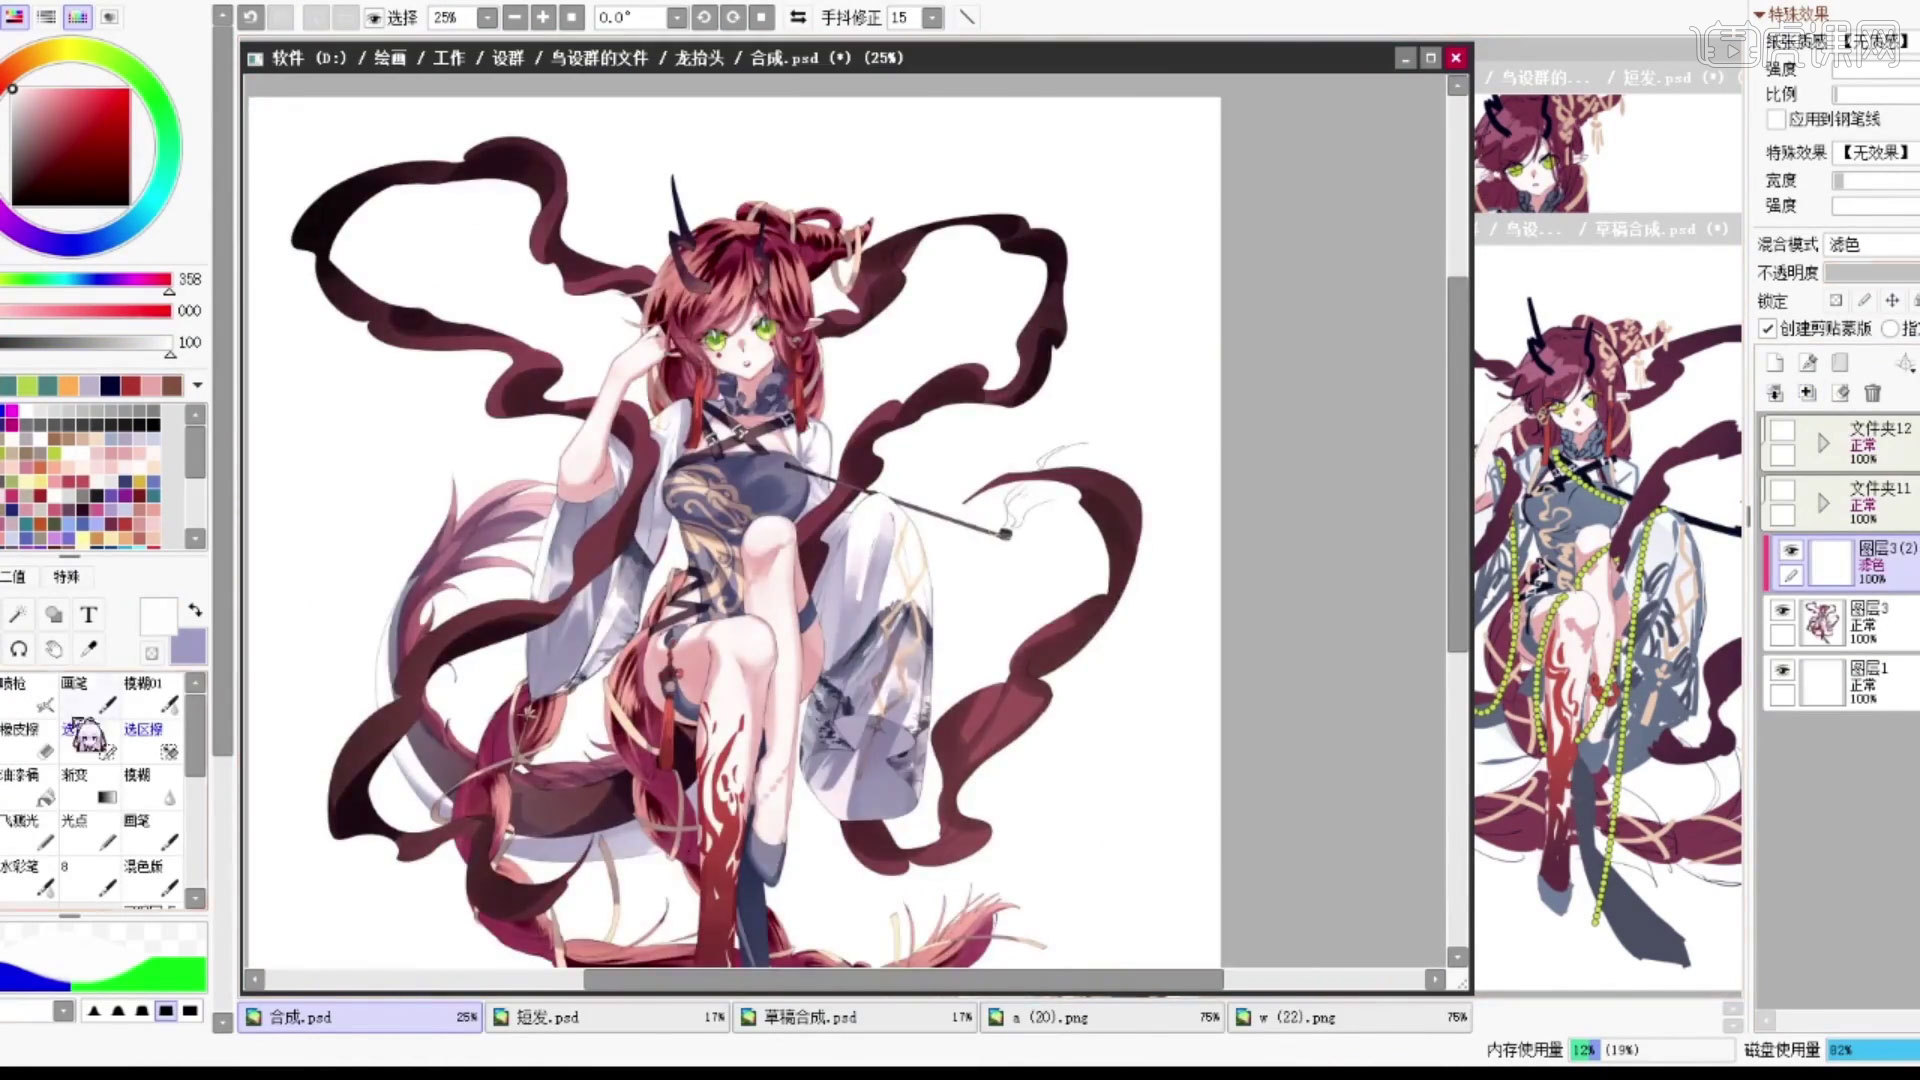Open the 纸张质感 texture dropdown
Viewport: 1920px width, 1080px height.
pyautogui.click(x=1878, y=41)
